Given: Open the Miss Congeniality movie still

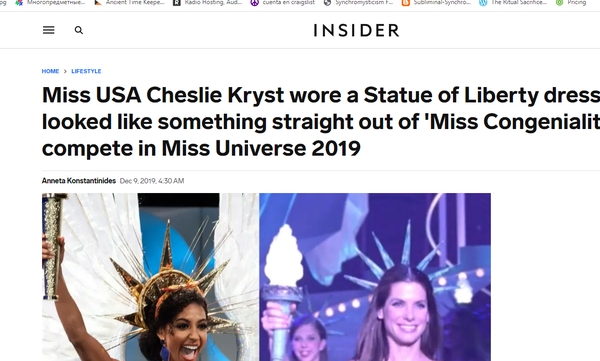Looking at the screenshot, I should (x=375, y=277).
